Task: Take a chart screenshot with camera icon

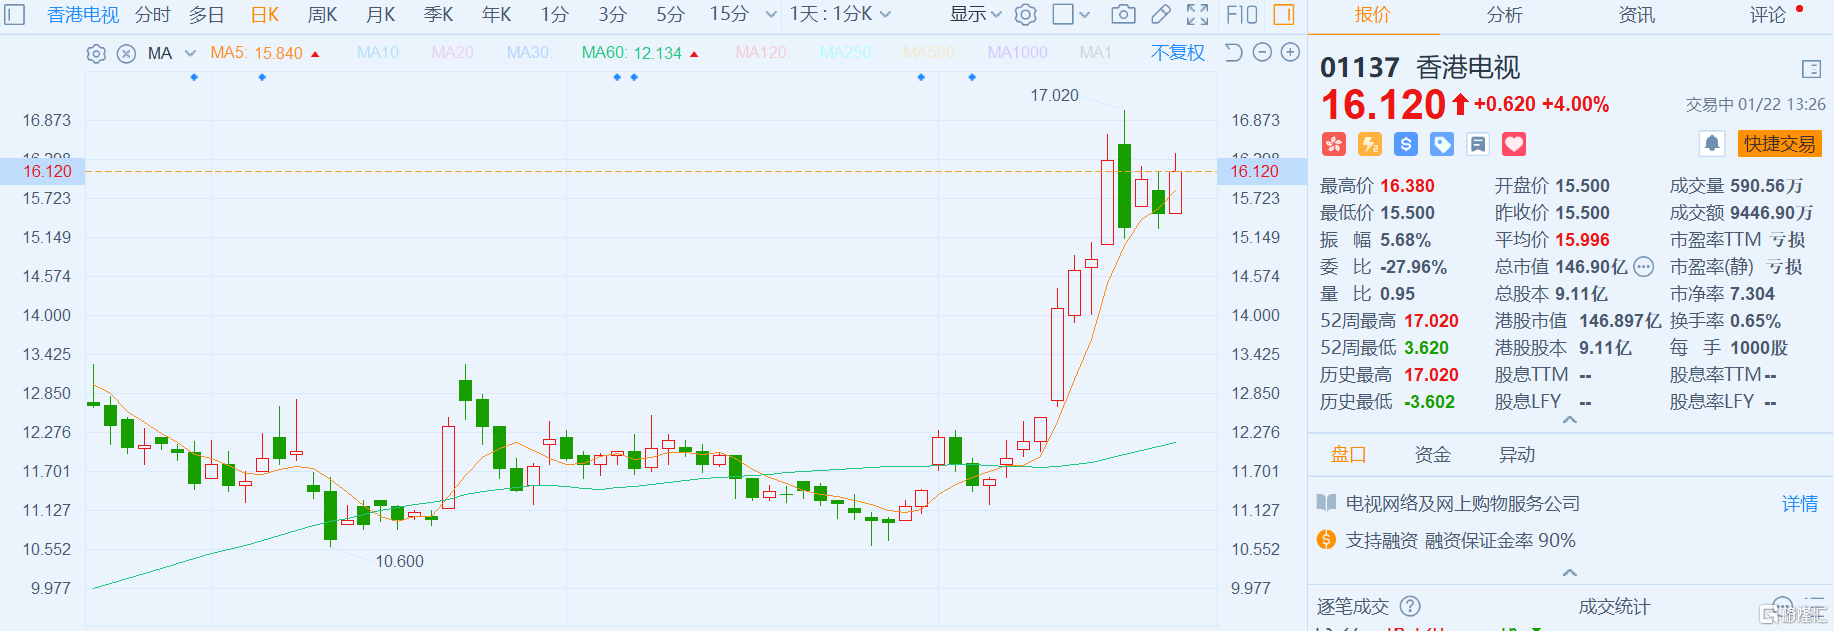Action: click(x=1123, y=15)
